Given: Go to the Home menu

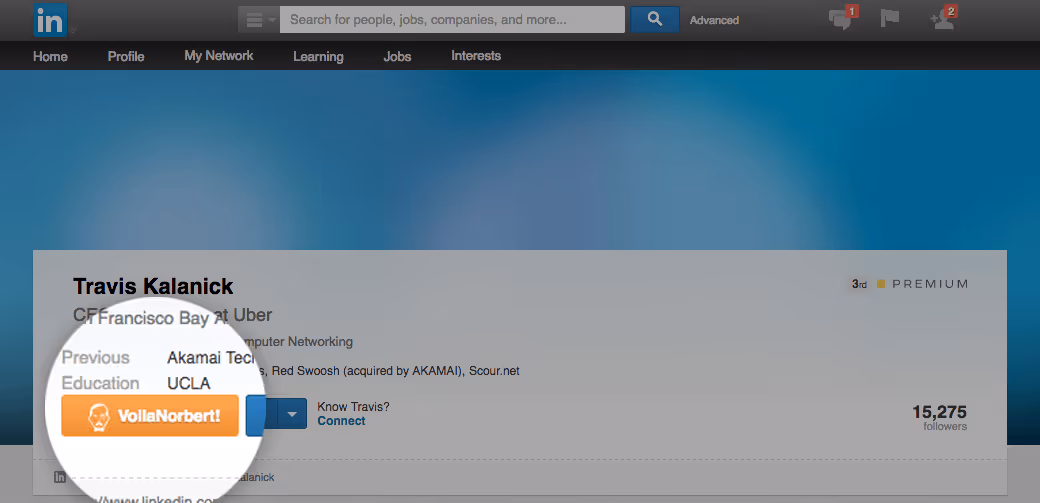Looking at the screenshot, I should click(x=50, y=56).
